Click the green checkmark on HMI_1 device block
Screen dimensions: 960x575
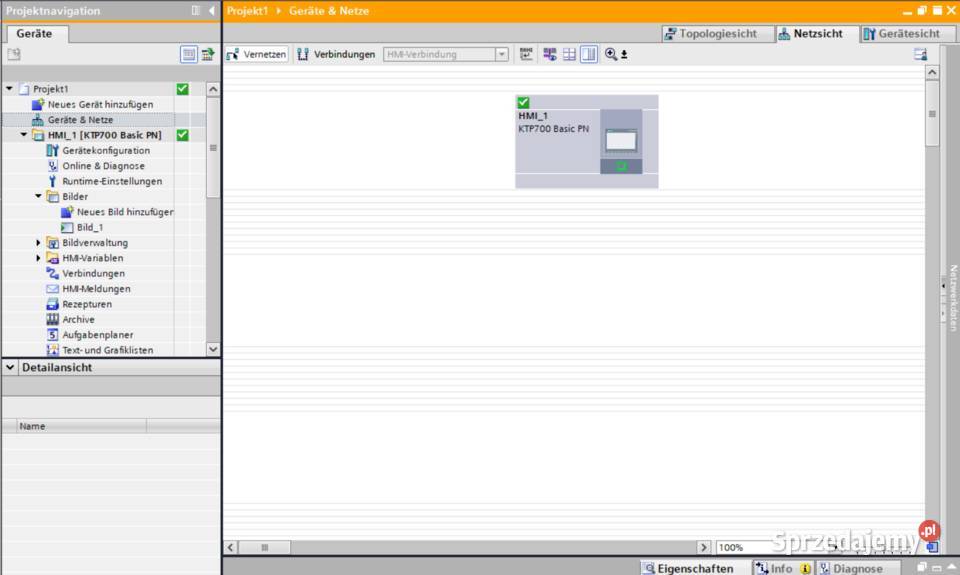pyautogui.click(x=523, y=102)
